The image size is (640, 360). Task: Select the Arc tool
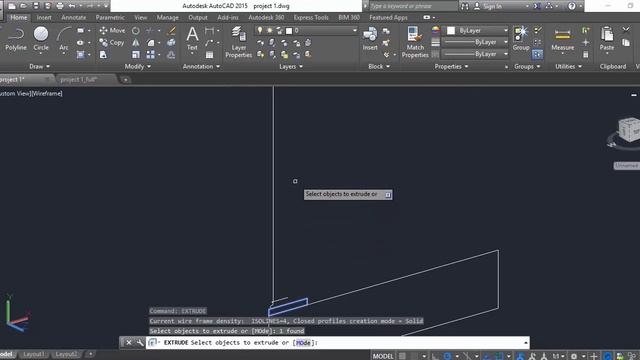tap(64, 39)
